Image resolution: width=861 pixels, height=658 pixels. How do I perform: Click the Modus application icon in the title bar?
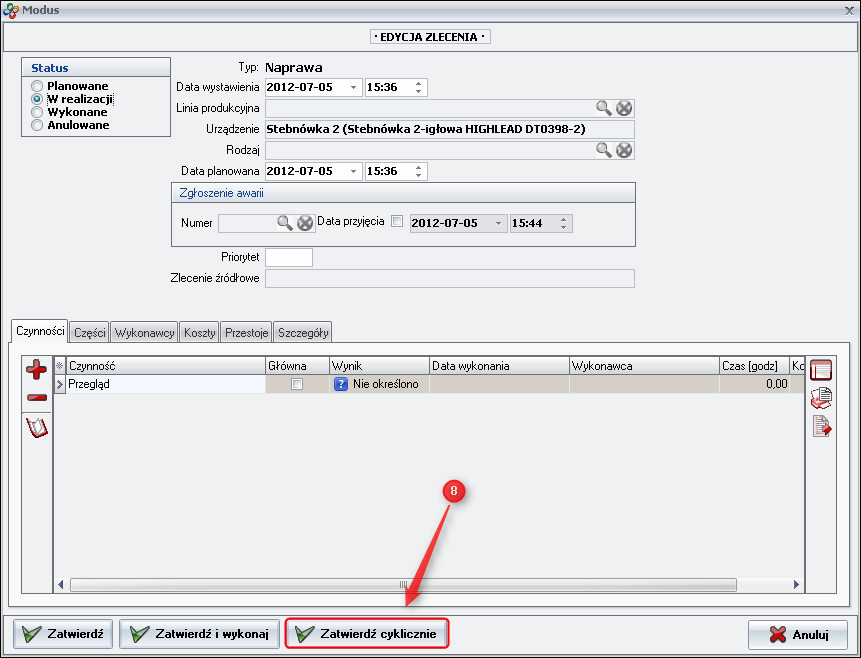click(x=11, y=10)
